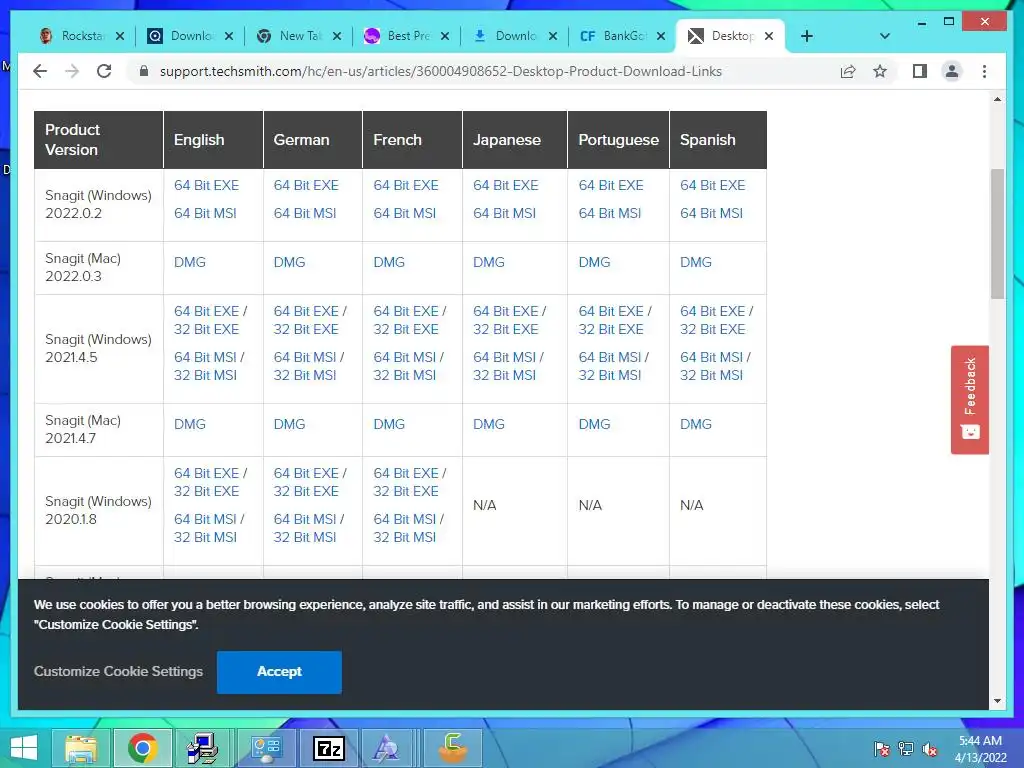Open the Windows Start button

coord(24,748)
